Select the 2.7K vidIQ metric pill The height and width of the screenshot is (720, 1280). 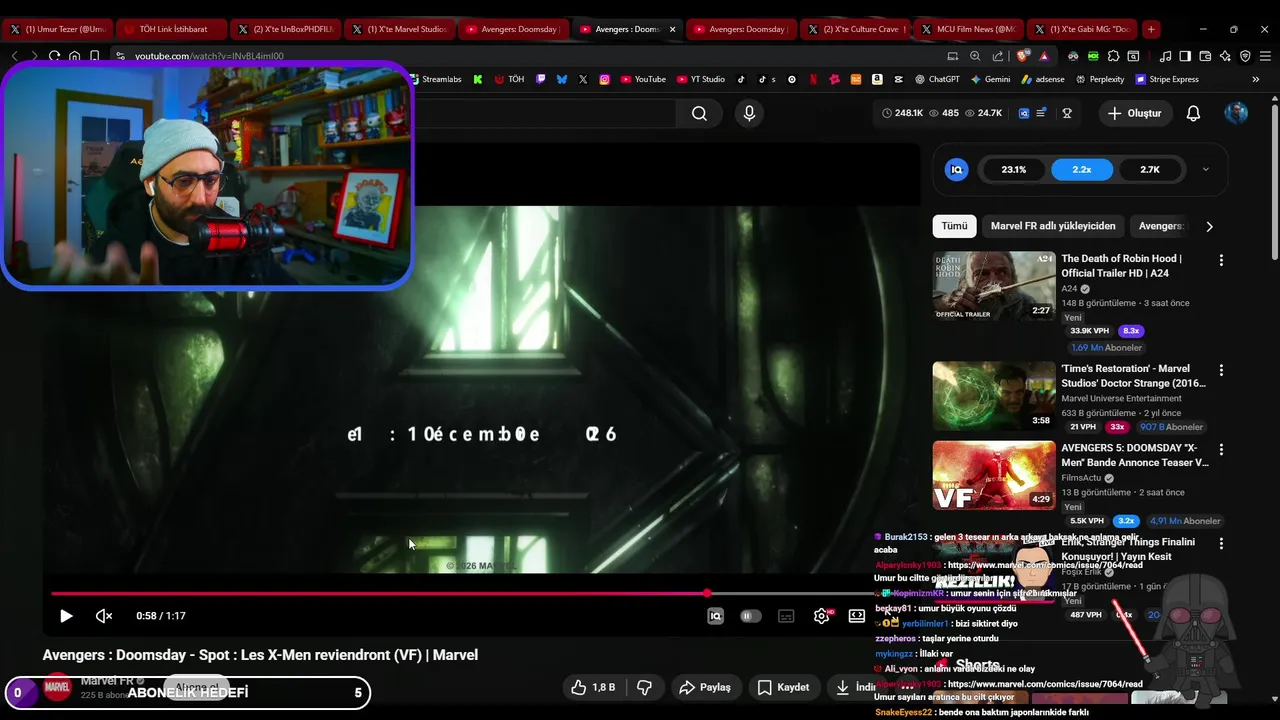pos(1150,169)
